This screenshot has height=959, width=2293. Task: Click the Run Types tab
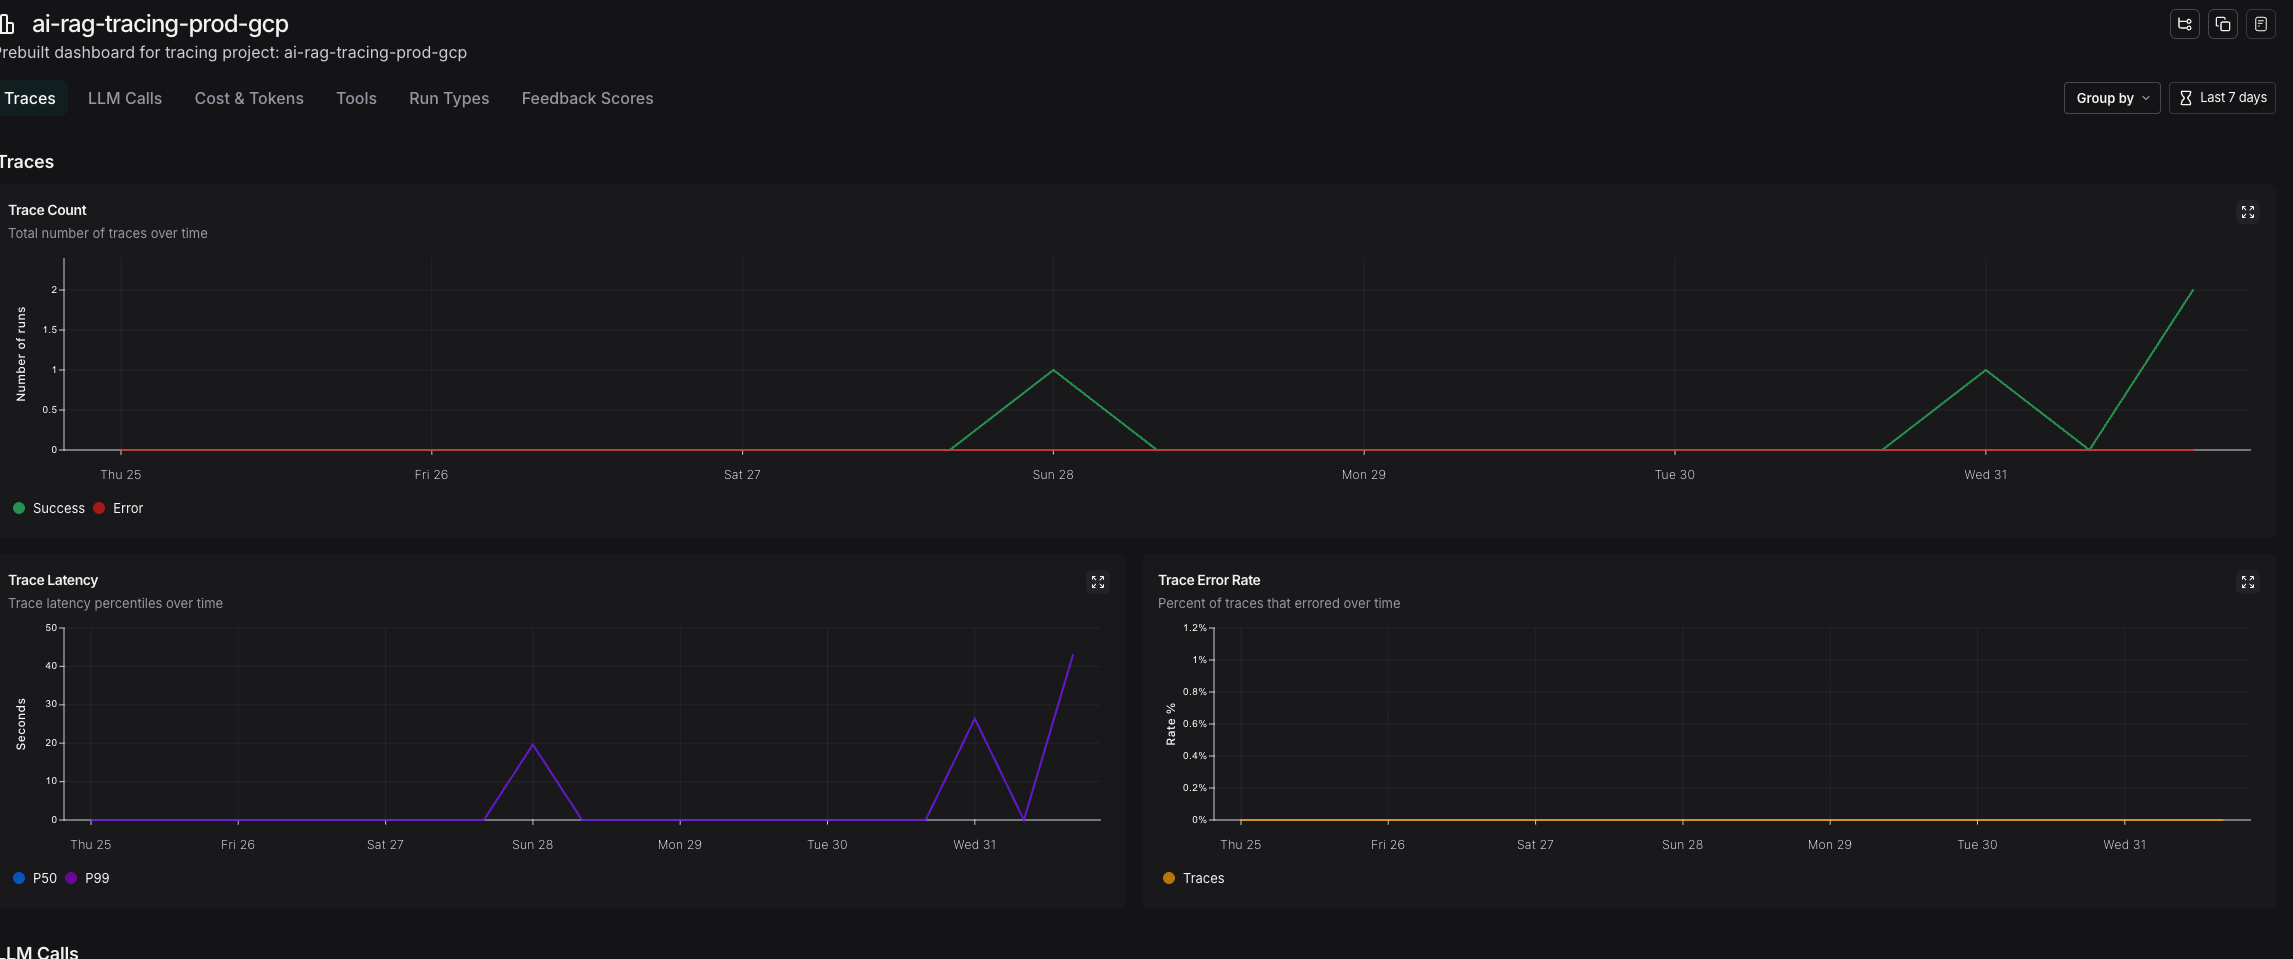(x=448, y=98)
